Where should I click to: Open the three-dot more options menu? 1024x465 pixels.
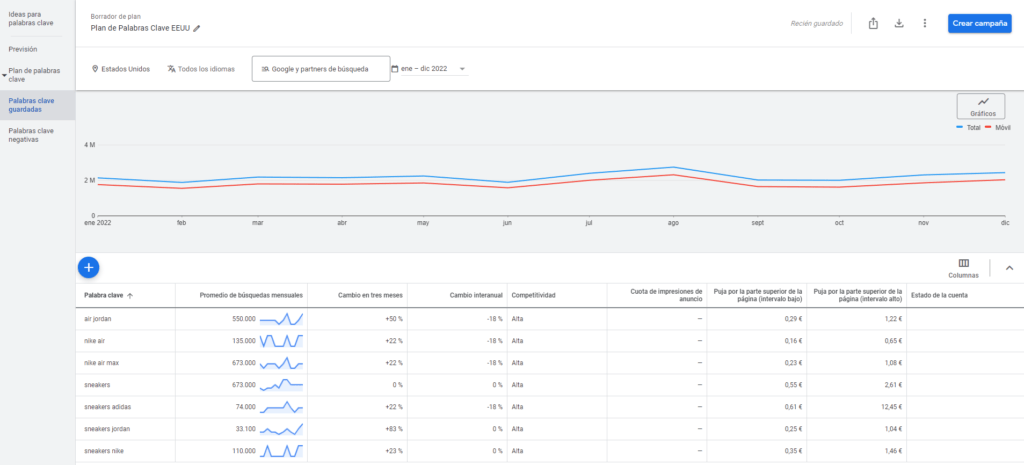click(924, 24)
